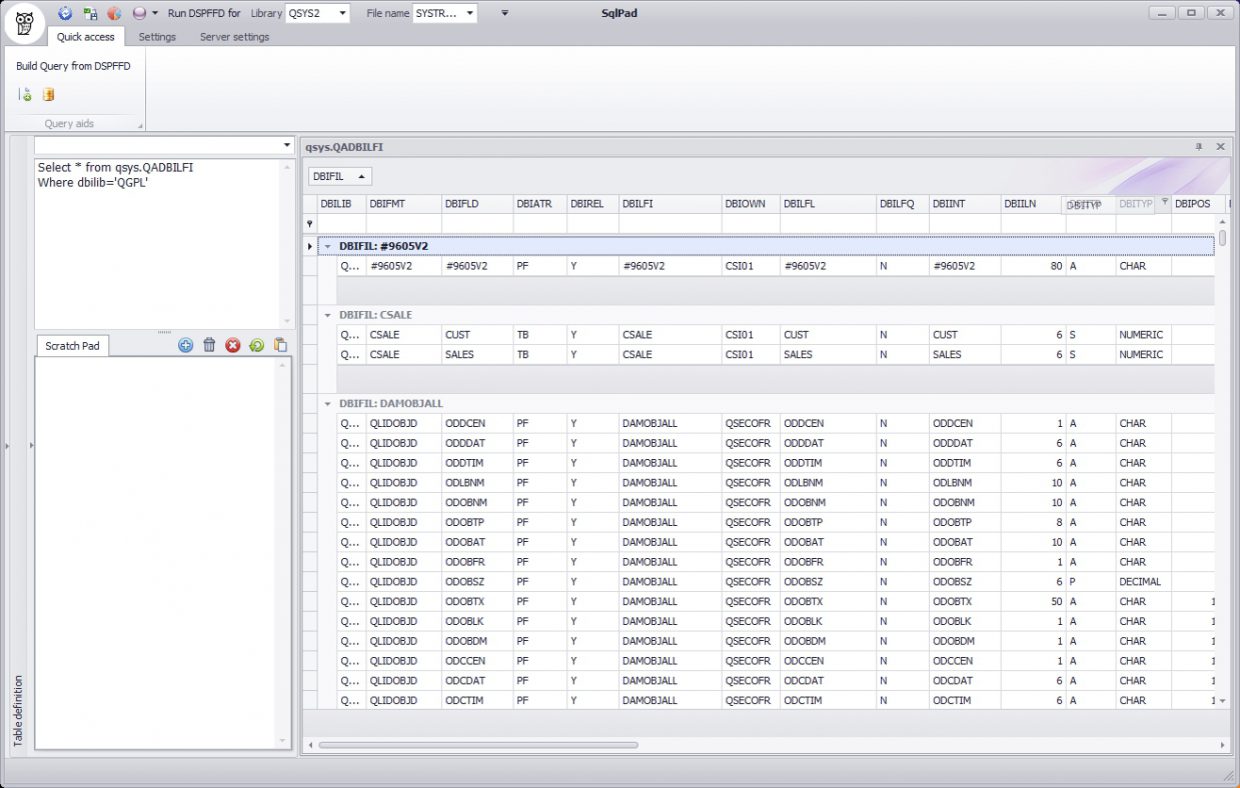Click the paste clipboard icon in Scratch Pad toolbar
The width and height of the screenshot is (1240, 788).
pos(280,345)
